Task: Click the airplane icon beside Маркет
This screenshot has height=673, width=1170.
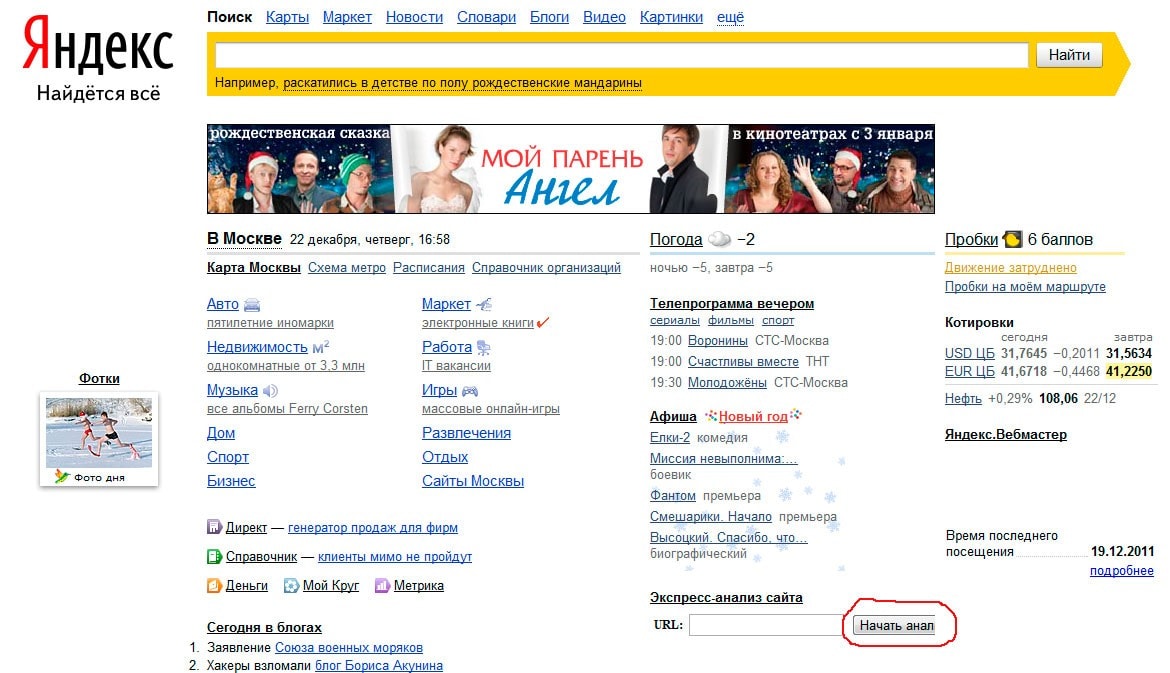Action: pos(484,304)
